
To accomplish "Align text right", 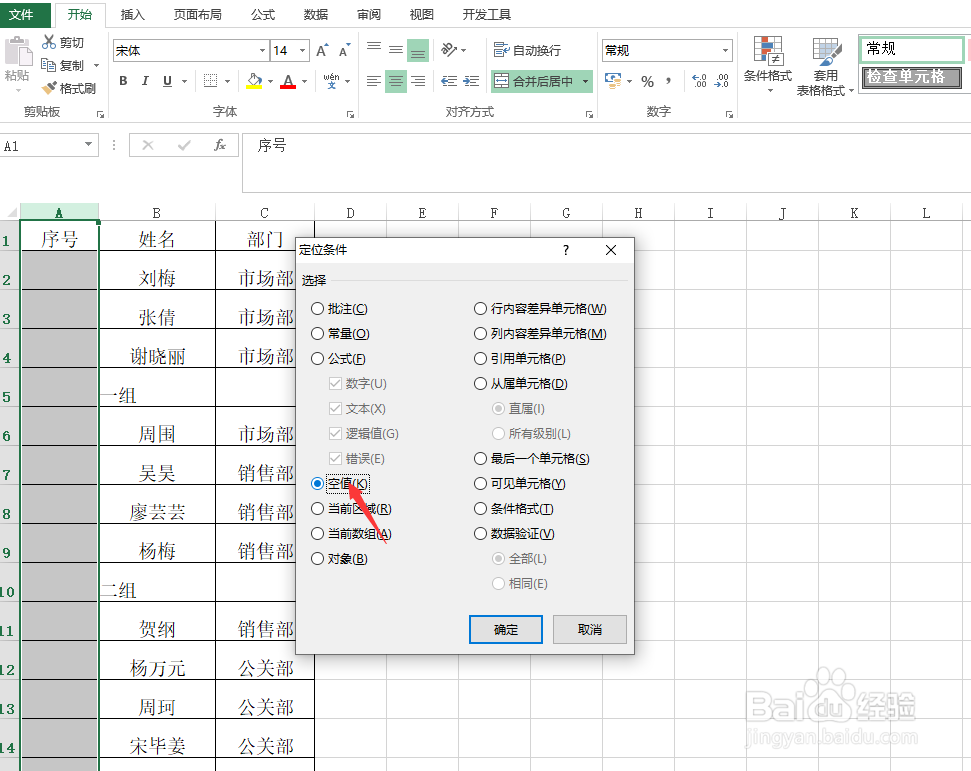I will click(418, 81).
